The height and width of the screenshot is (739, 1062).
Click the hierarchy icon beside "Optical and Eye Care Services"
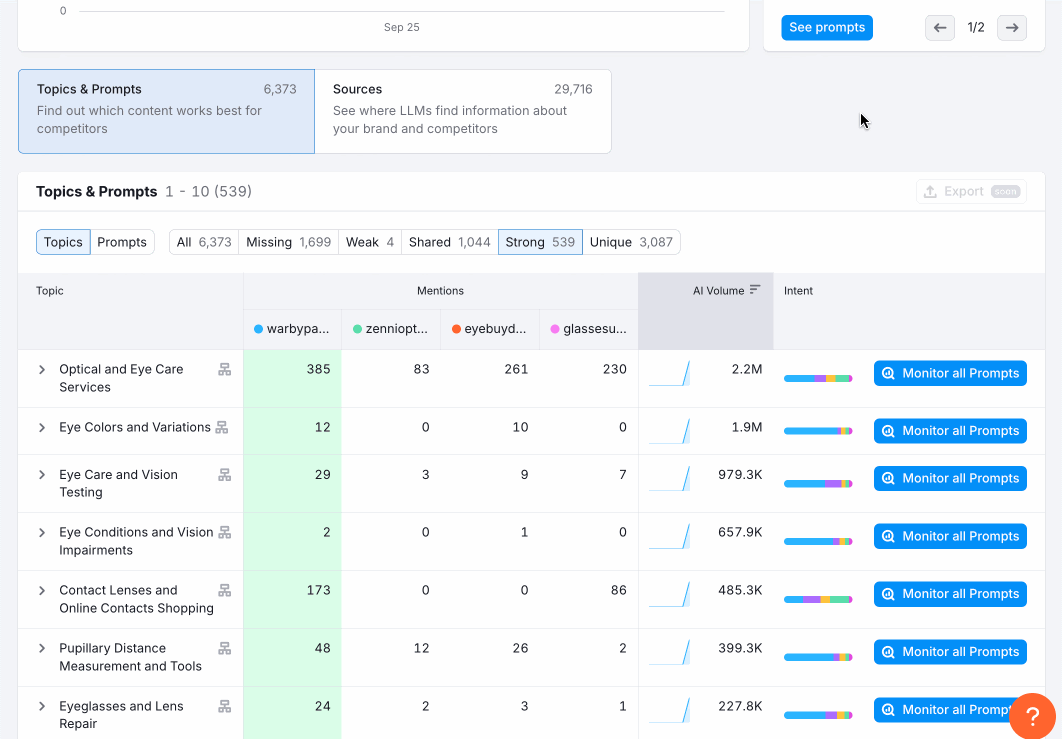(x=225, y=369)
